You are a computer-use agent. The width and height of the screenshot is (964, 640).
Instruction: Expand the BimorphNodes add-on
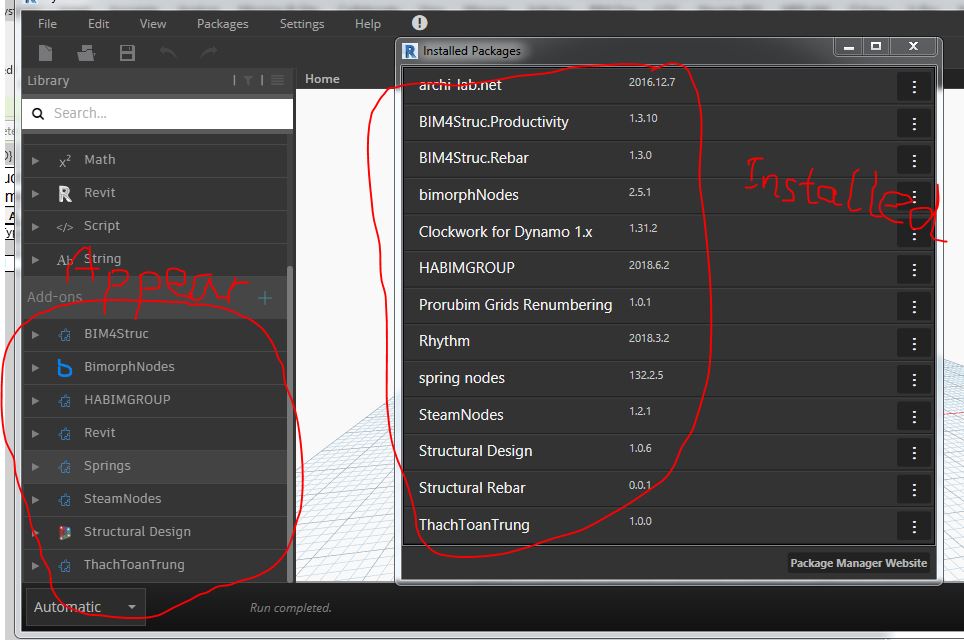pyautogui.click(x=36, y=368)
